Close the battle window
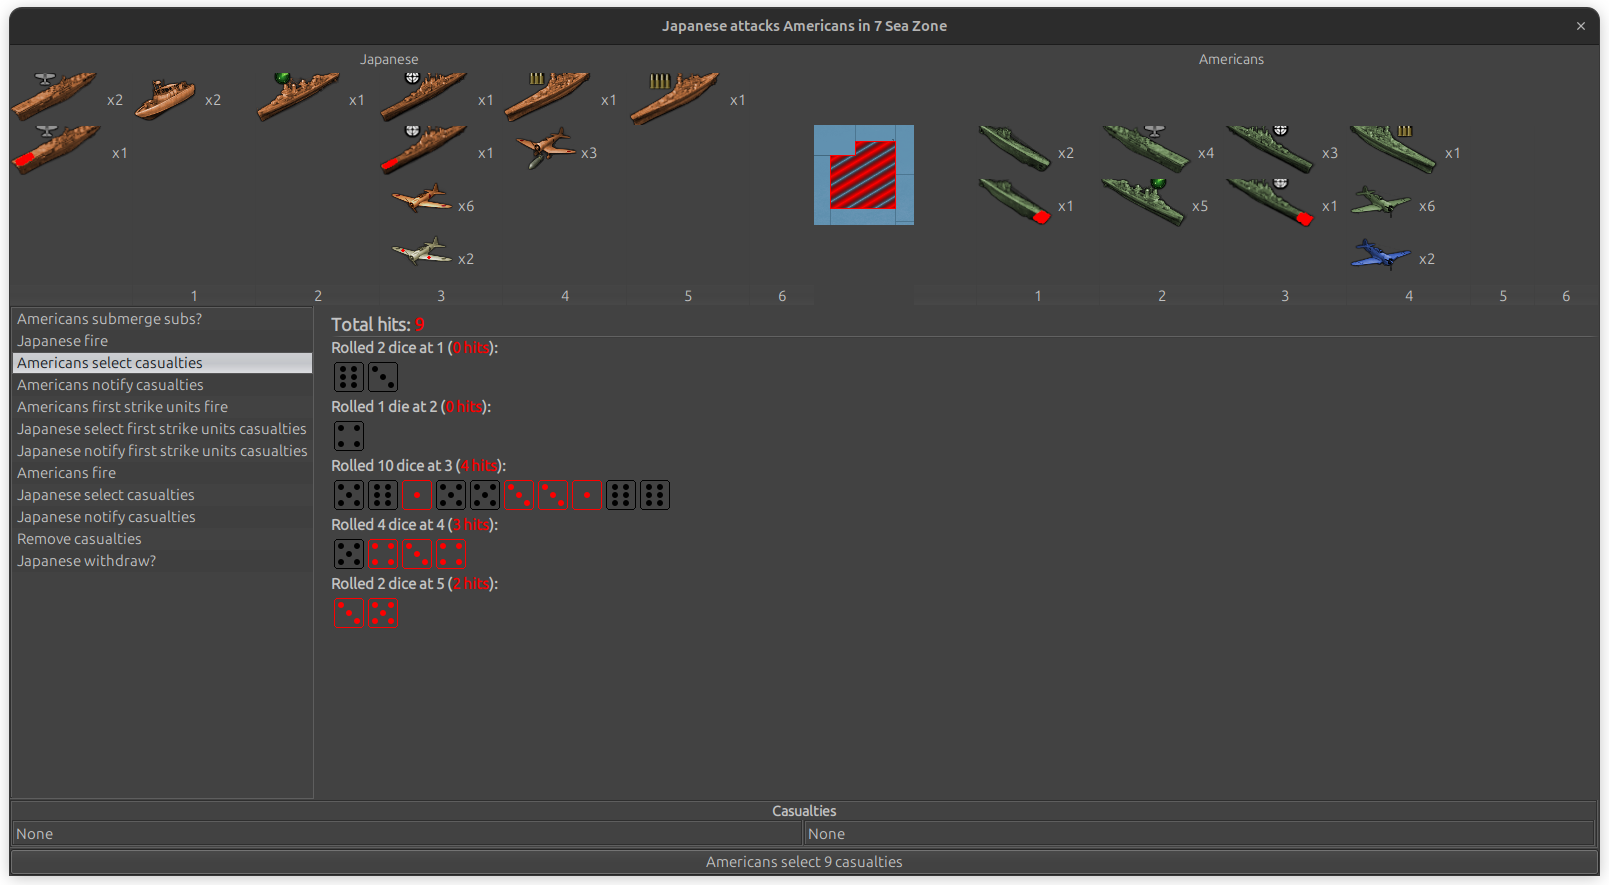The width and height of the screenshot is (1609, 885). (x=1581, y=26)
